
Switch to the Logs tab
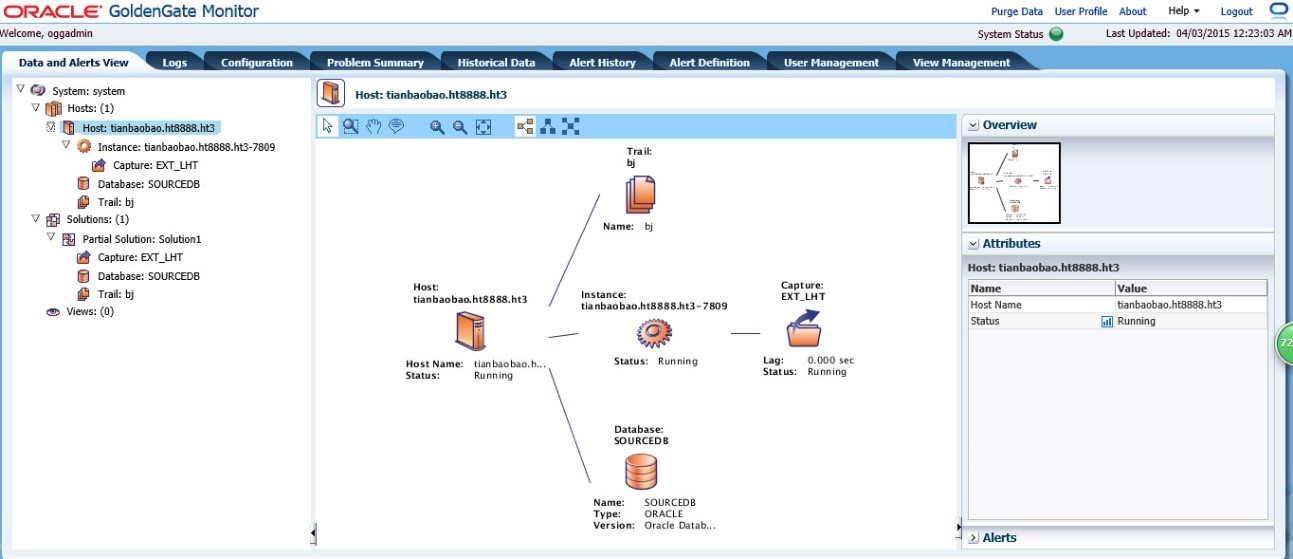pos(174,62)
